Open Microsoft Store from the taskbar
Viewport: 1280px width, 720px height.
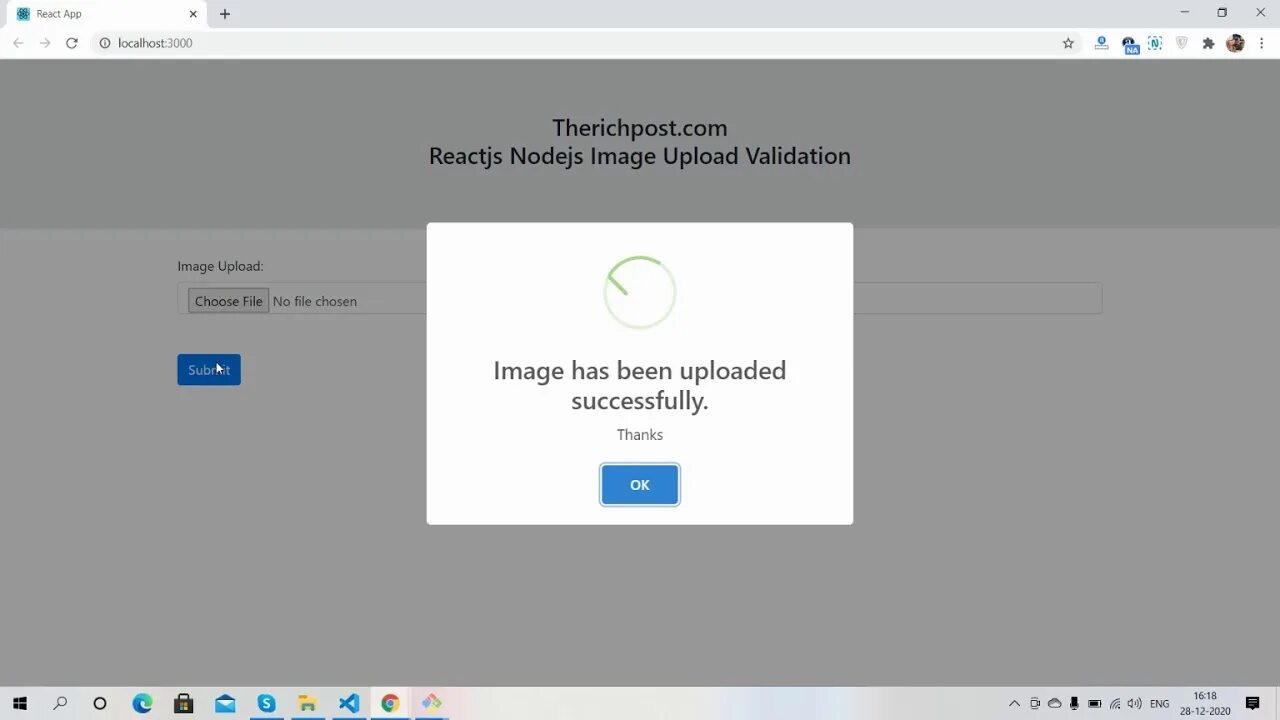click(x=183, y=703)
